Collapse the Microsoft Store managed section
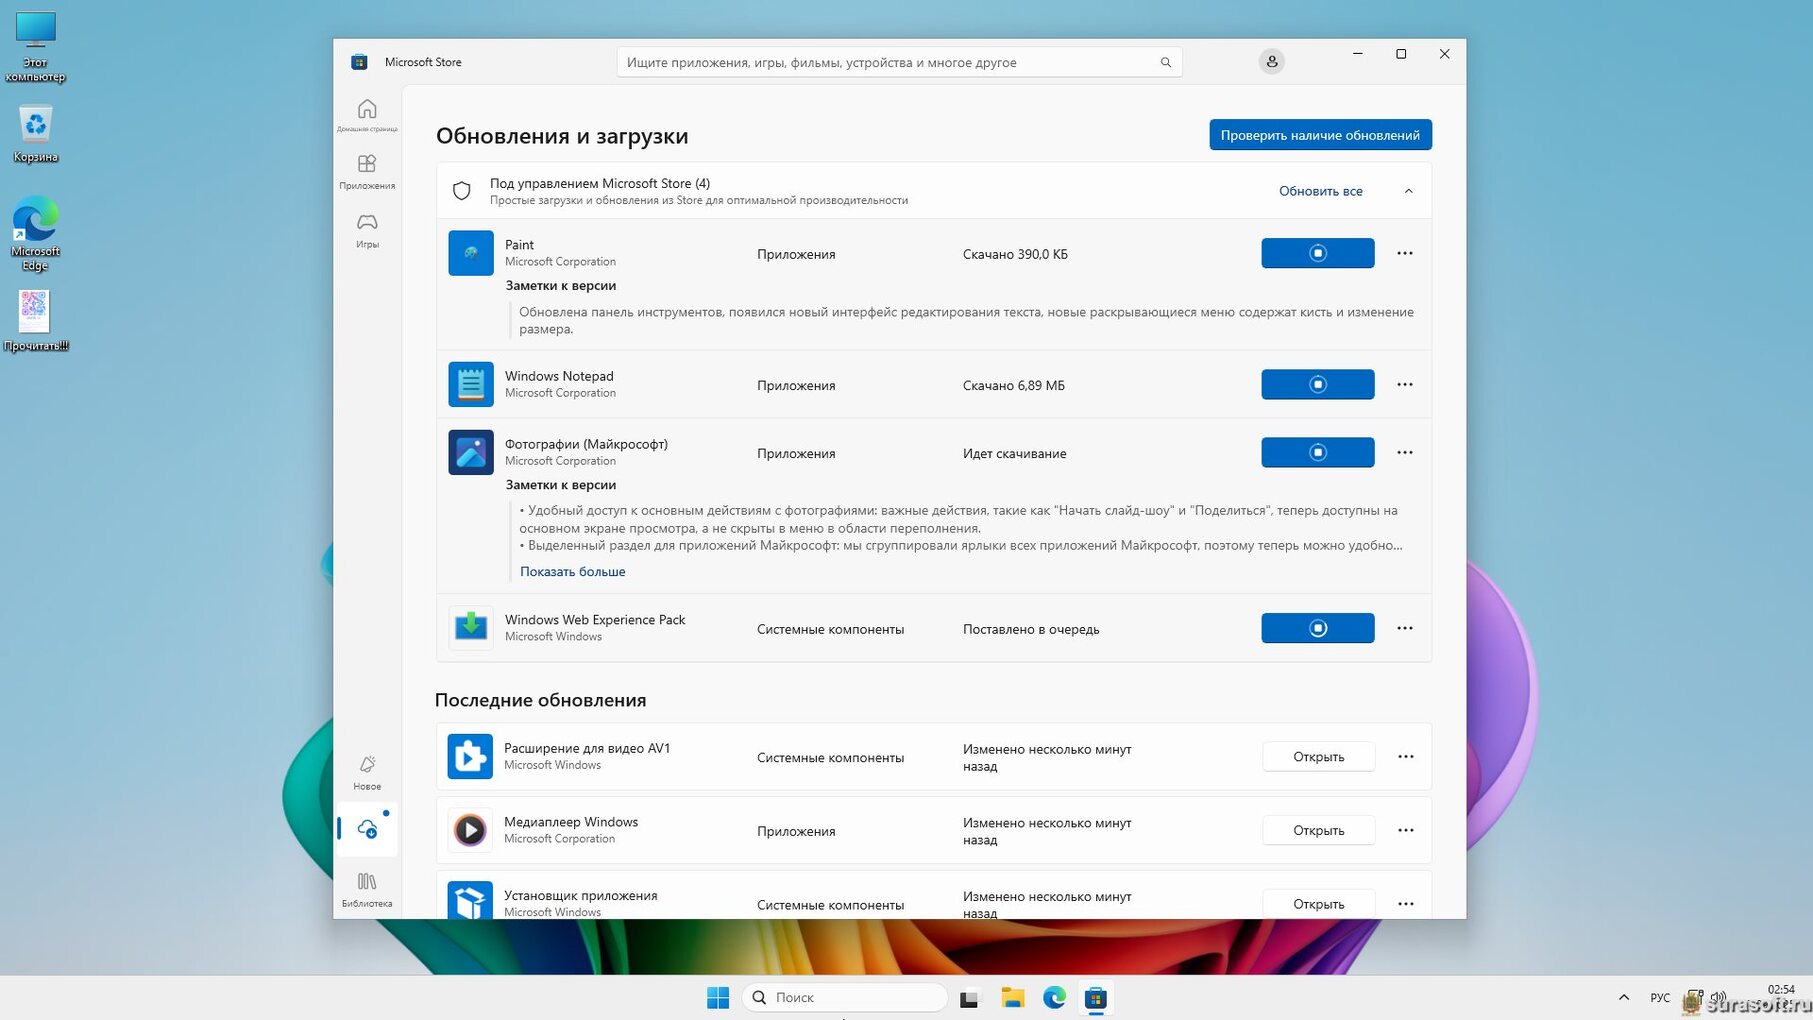The width and height of the screenshot is (1813, 1020). [x=1408, y=191]
